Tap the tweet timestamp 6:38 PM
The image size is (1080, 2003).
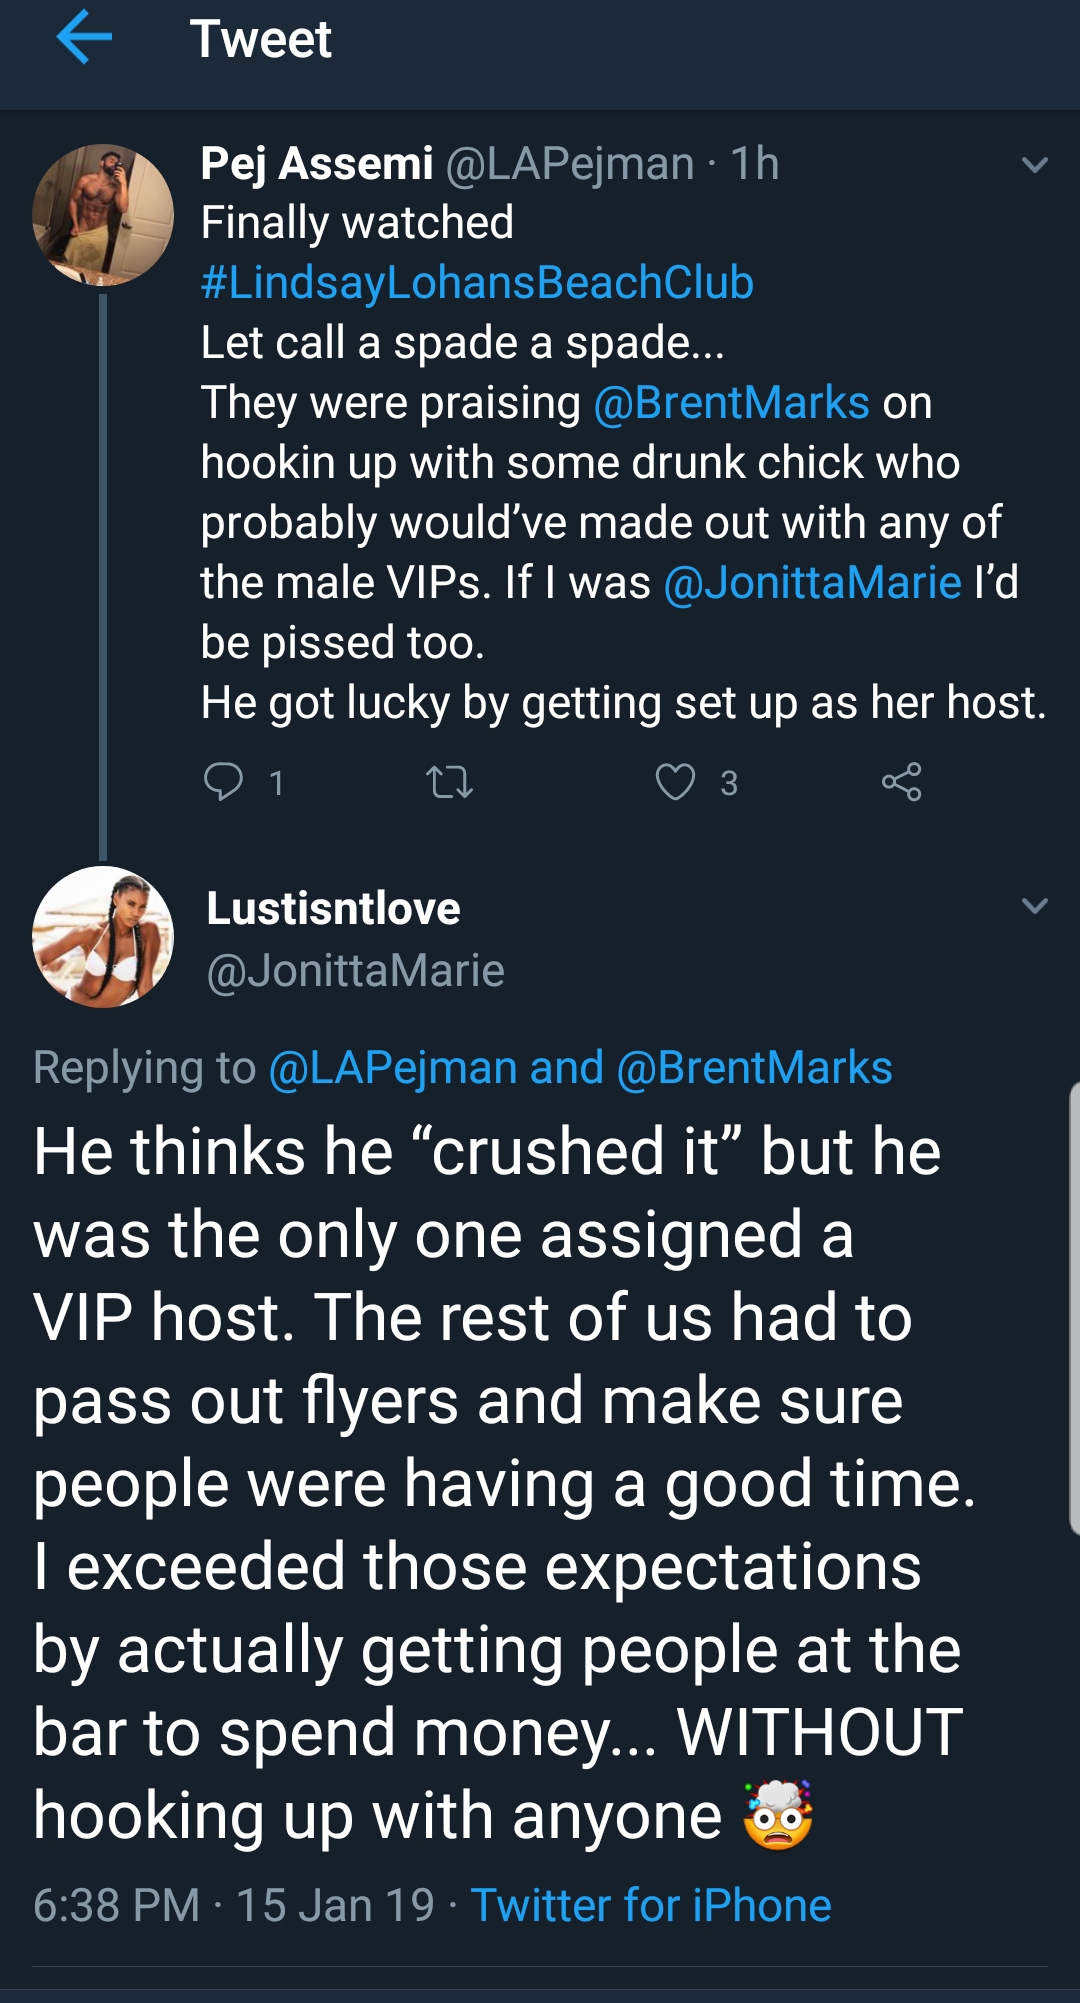[x=117, y=1905]
